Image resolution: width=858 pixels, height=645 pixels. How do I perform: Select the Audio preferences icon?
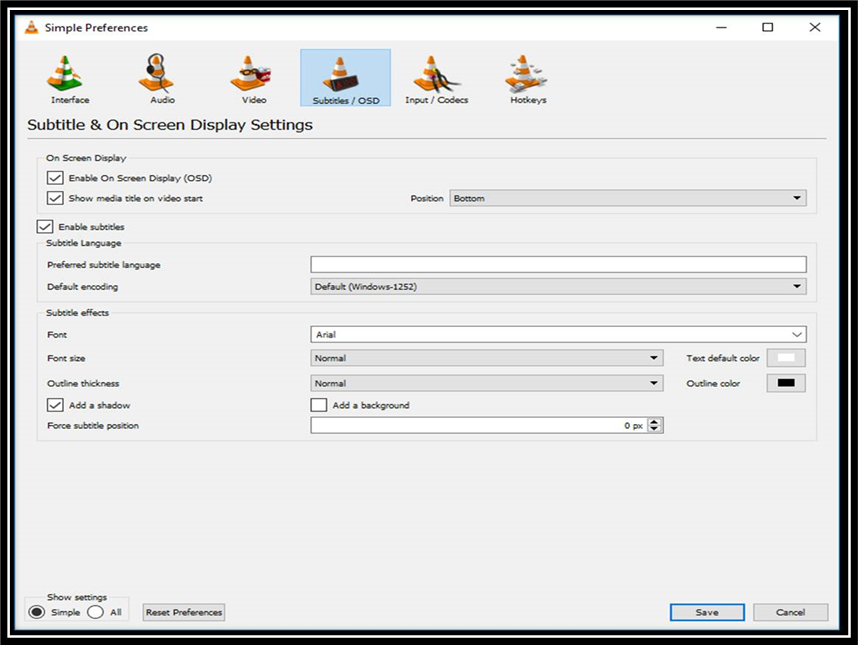pos(157,76)
